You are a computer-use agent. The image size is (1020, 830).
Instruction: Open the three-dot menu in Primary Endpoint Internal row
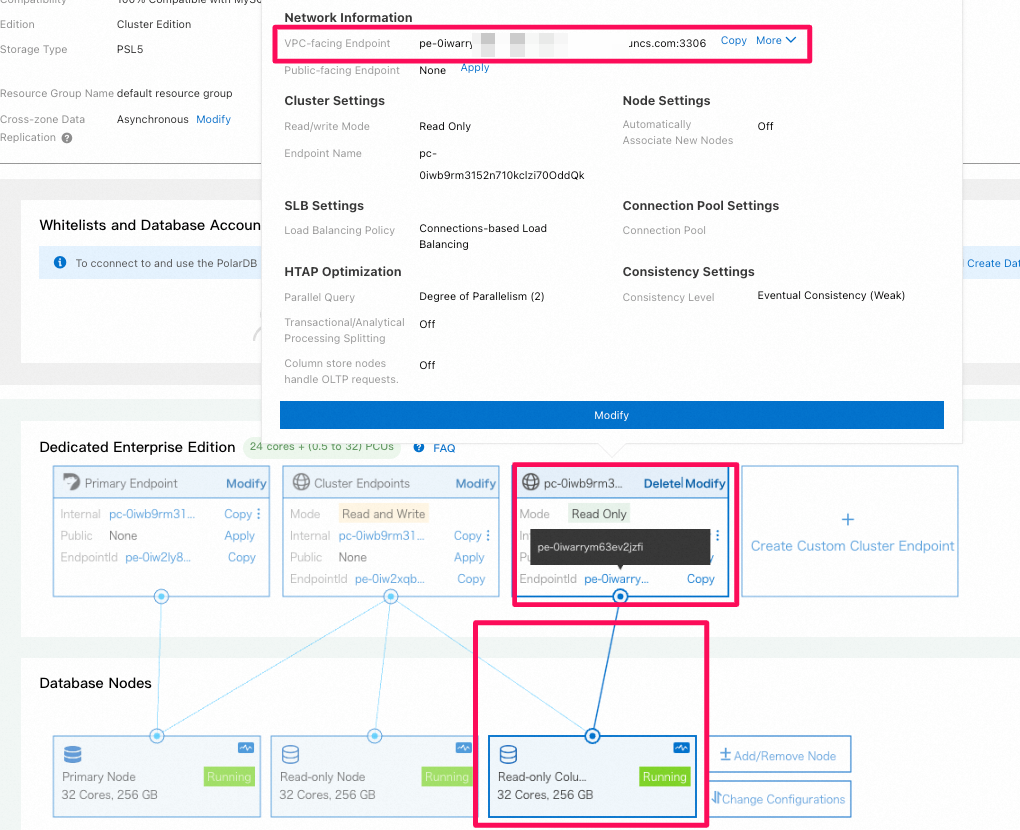[259, 514]
